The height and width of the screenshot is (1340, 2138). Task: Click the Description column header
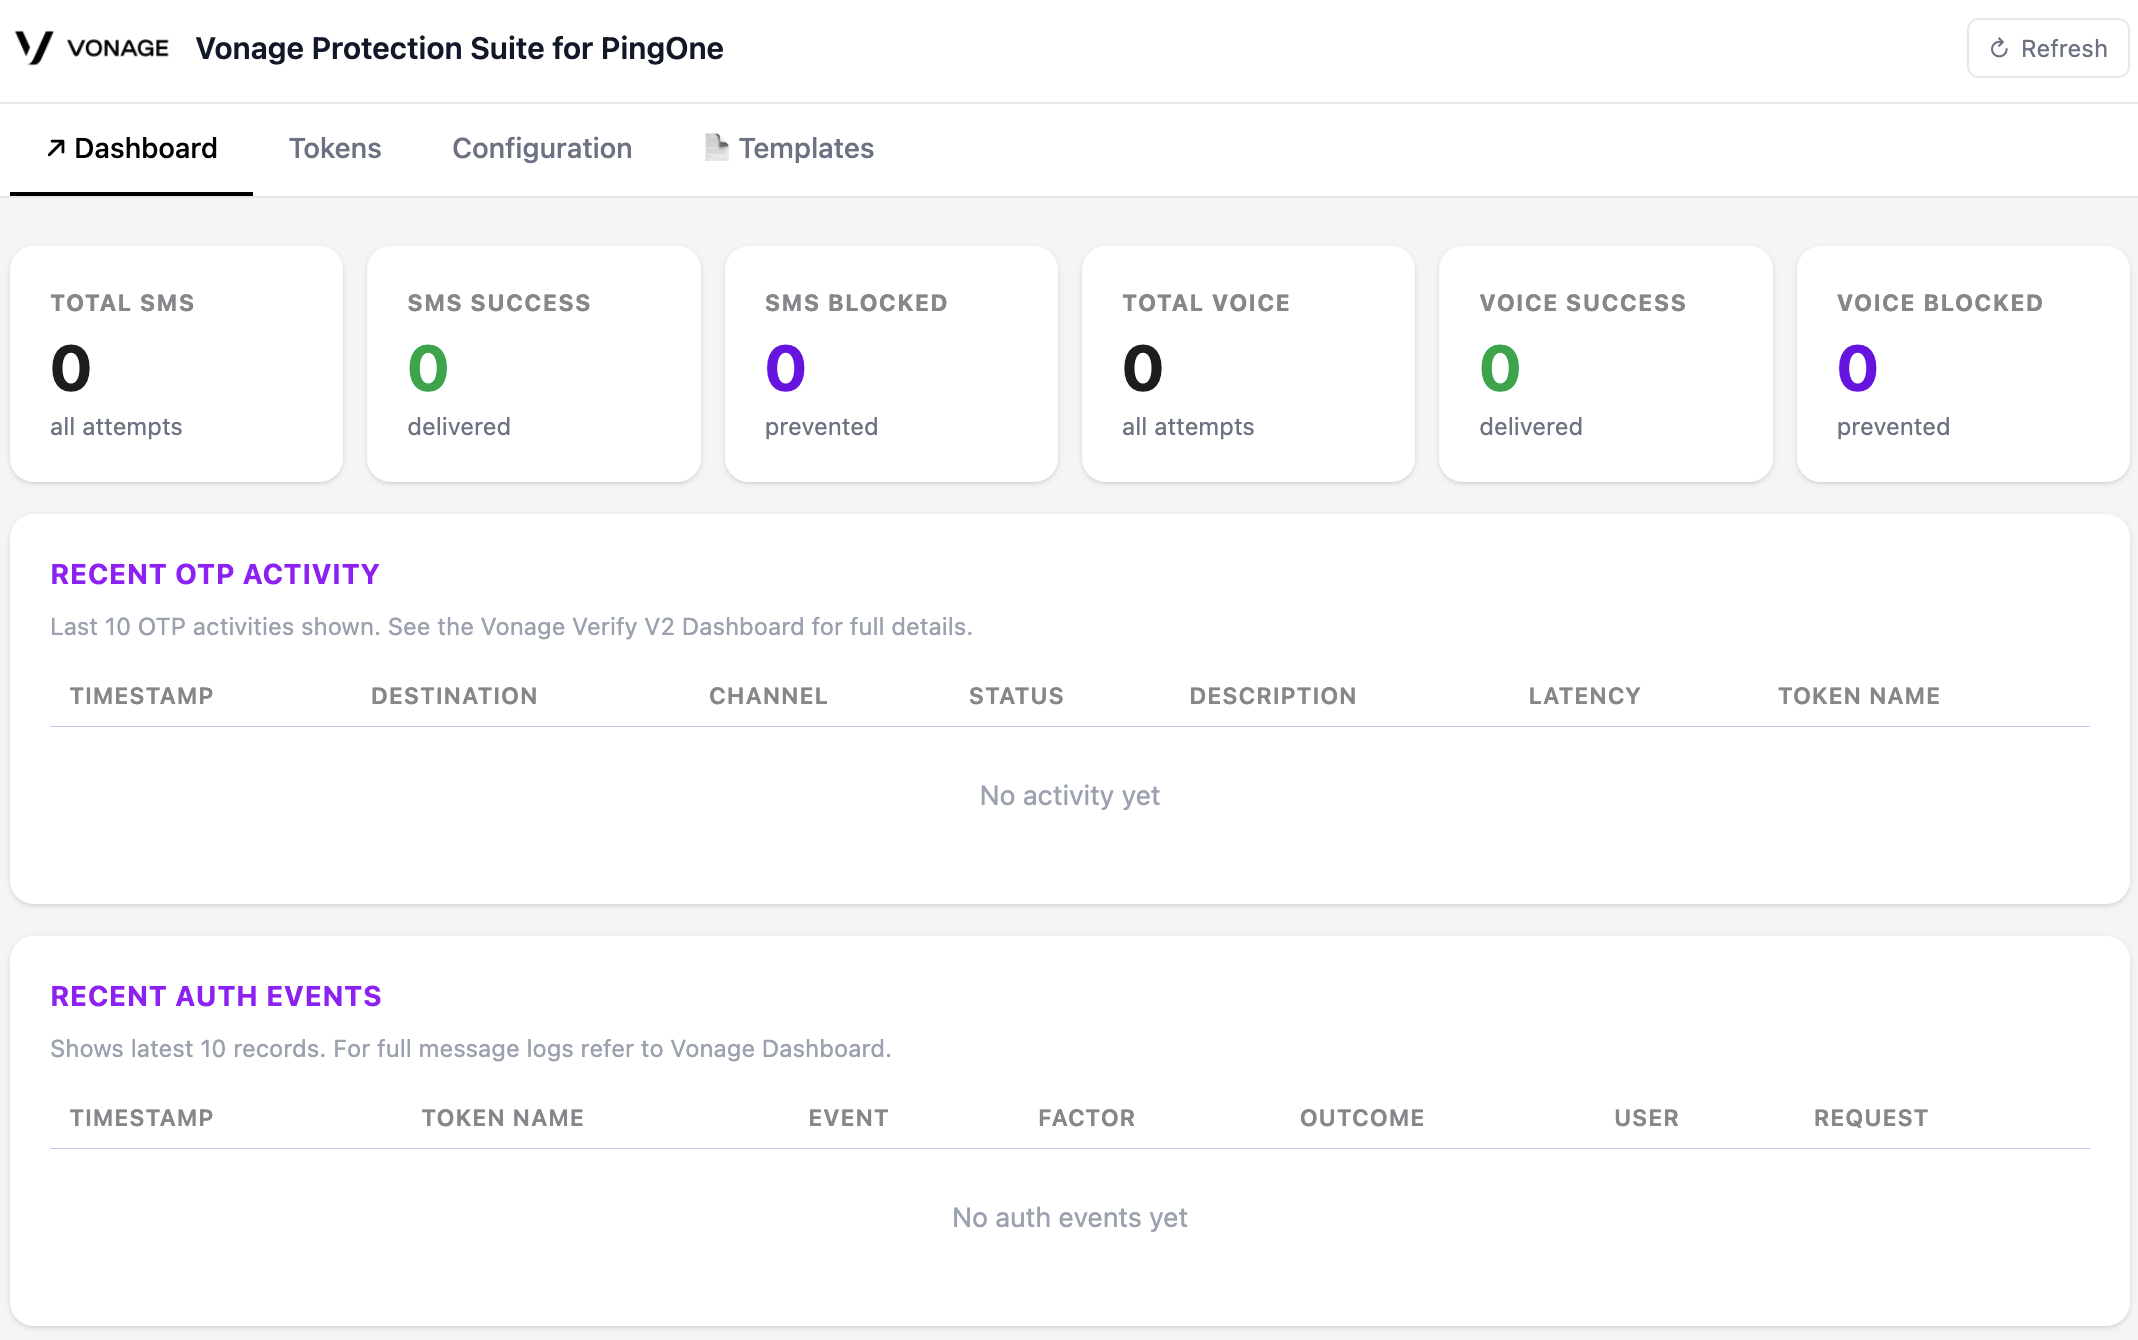coord(1273,696)
